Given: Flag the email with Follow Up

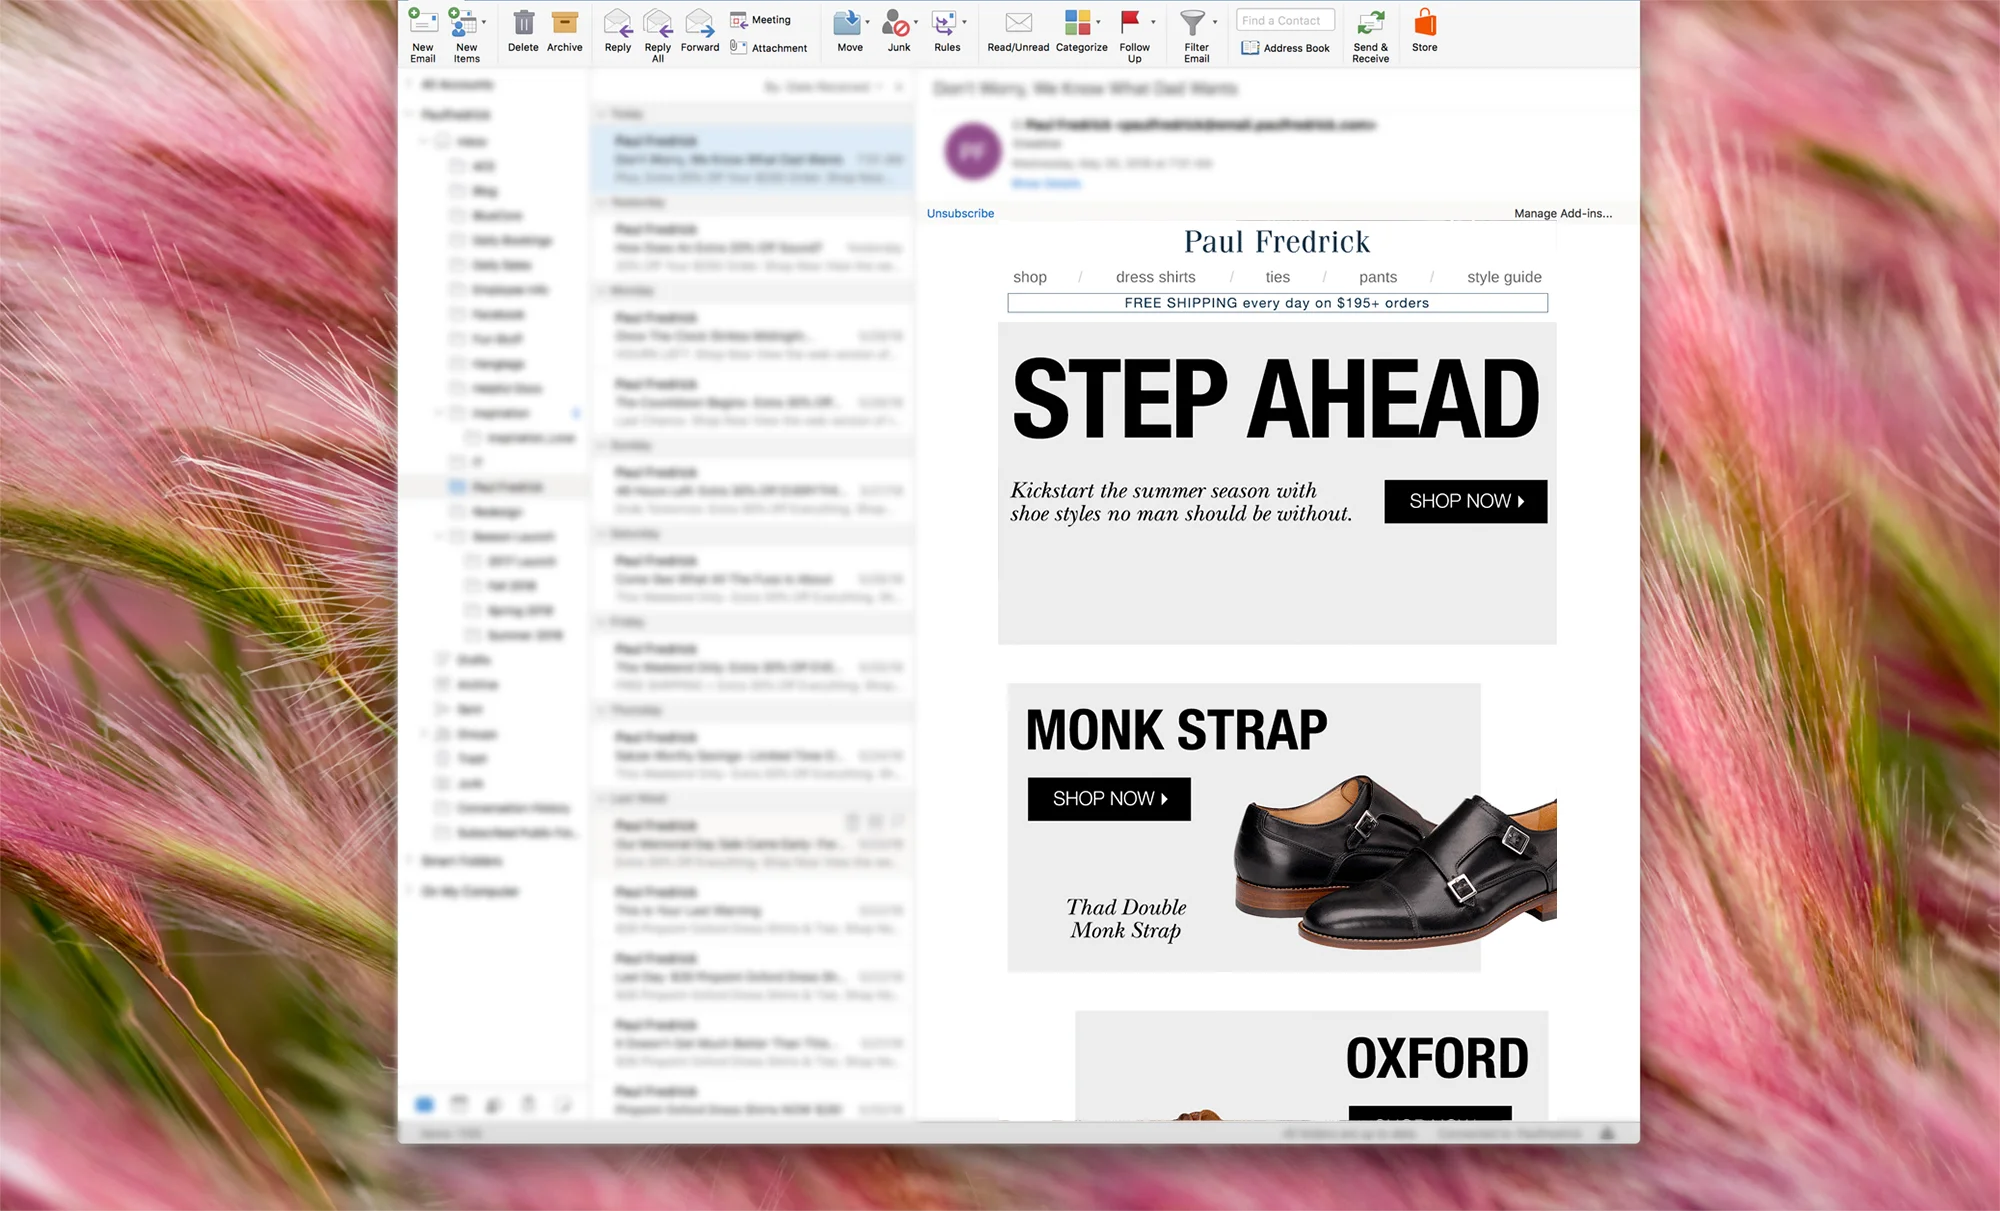Looking at the screenshot, I should (1135, 32).
